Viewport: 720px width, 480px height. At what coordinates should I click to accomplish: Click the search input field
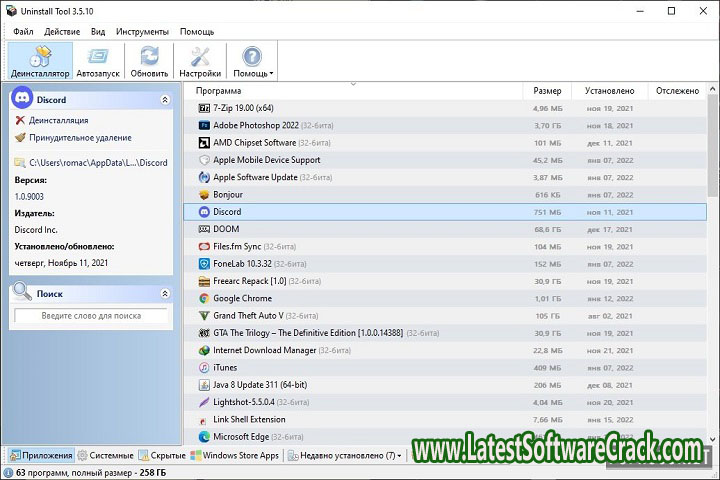[x=91, y=316]
